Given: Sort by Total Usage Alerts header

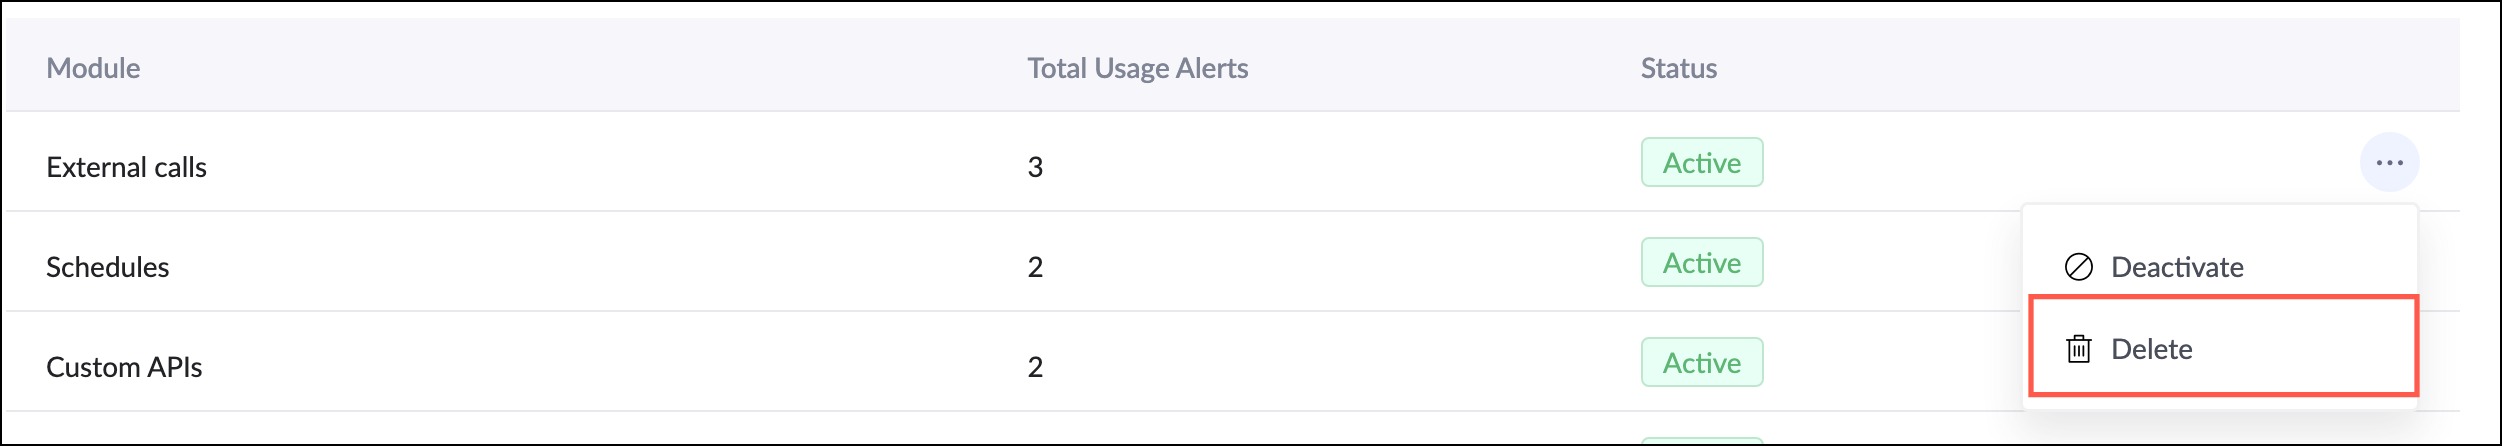Looking at the screenshot, I should coord(1137,68).
